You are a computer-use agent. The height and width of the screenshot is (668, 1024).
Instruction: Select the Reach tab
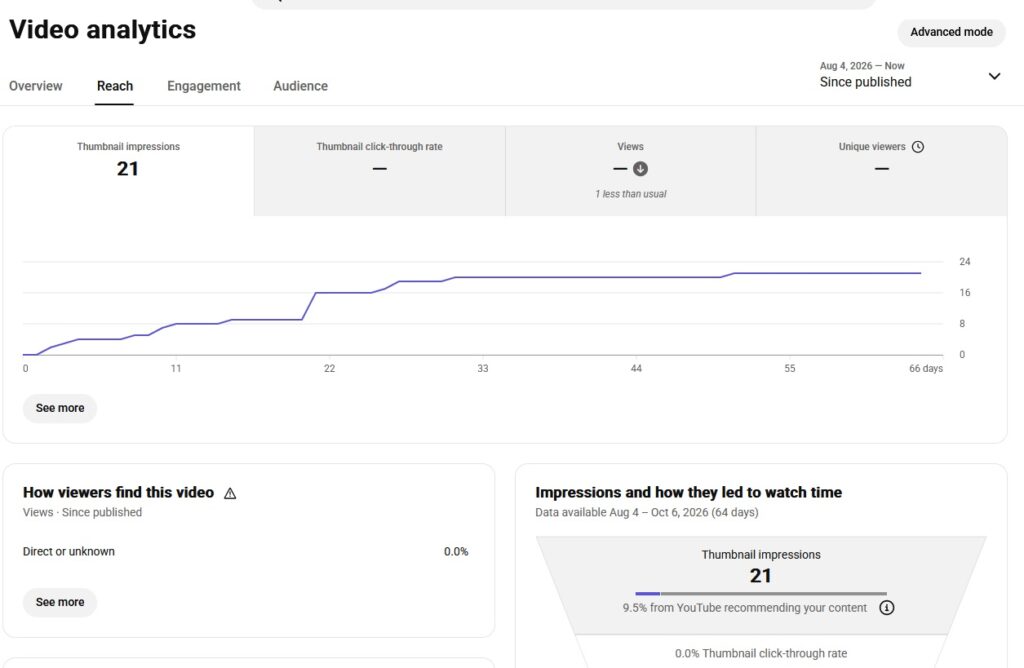coord(115,86)
